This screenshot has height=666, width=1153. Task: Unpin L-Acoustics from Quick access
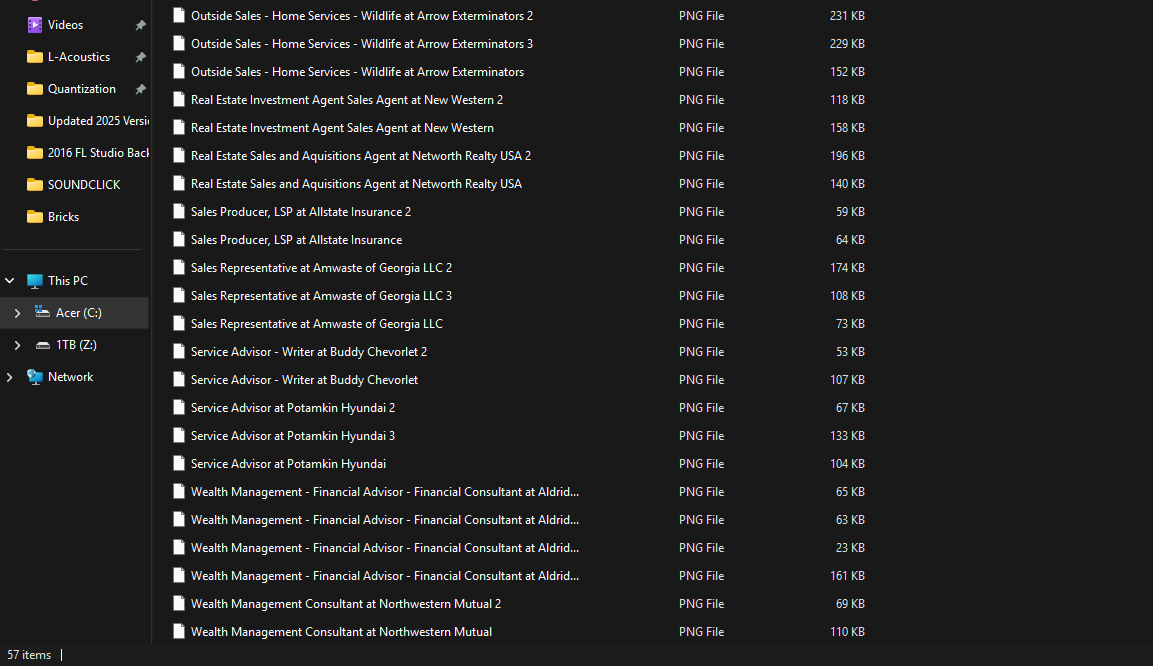click(141, 56)
